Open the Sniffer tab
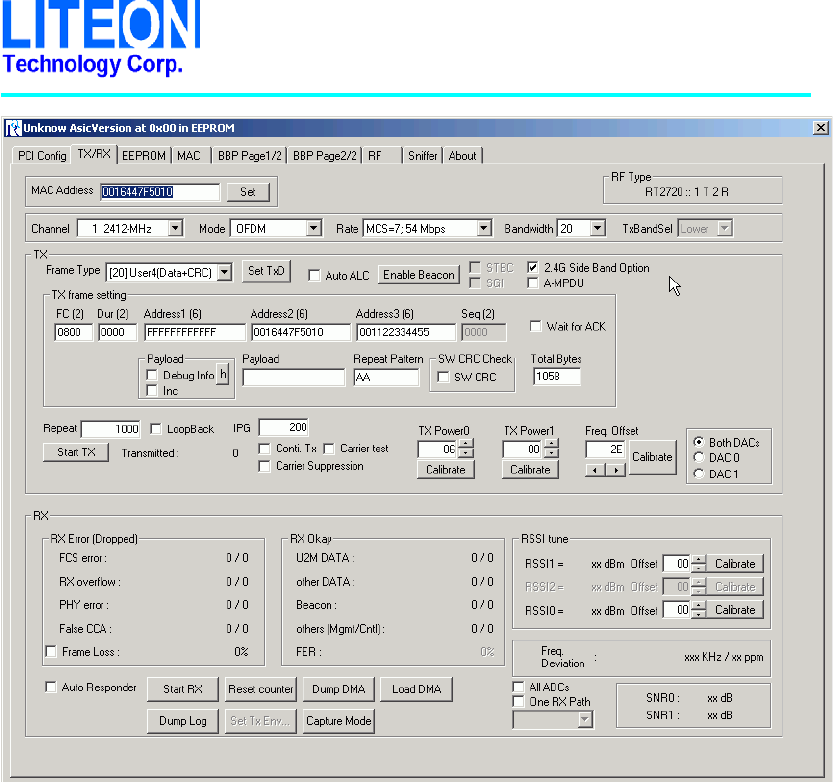The height and width of the screenshot is (782, 833). click(x=422, y=156)
